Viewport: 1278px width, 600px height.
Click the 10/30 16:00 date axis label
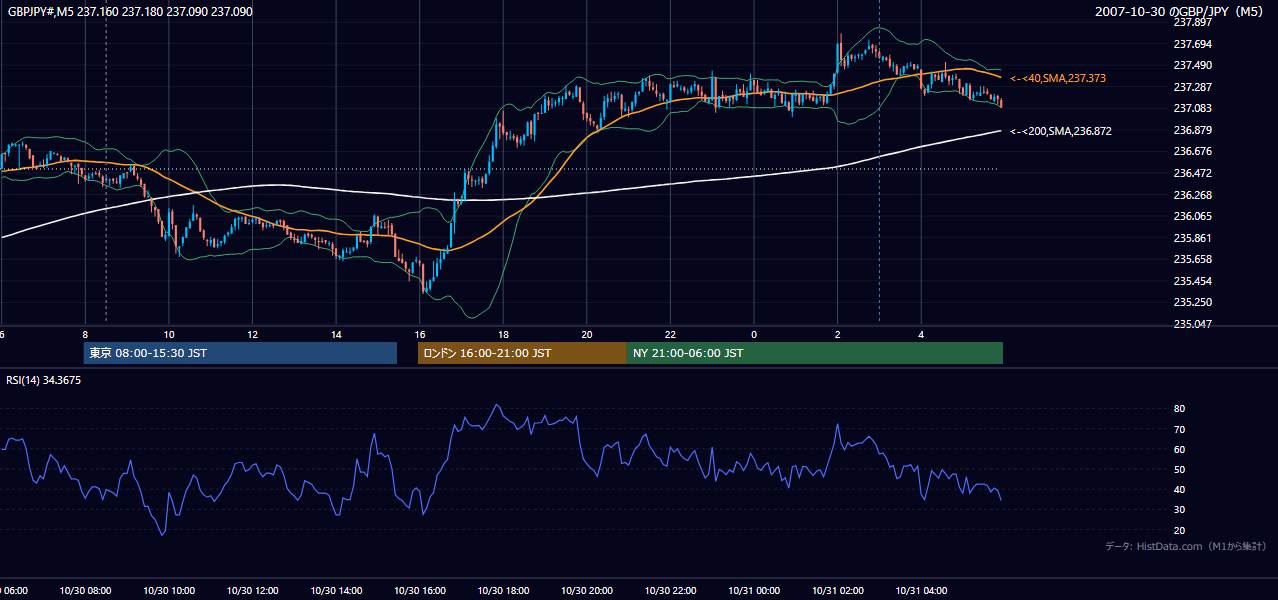coord(419,590)
